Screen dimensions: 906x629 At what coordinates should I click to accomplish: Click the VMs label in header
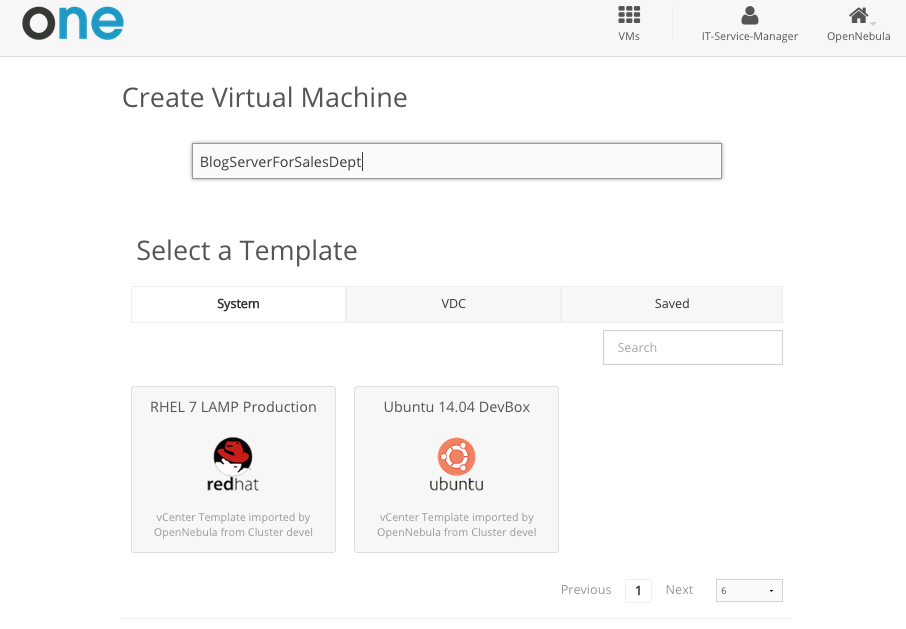coord(629,36)
